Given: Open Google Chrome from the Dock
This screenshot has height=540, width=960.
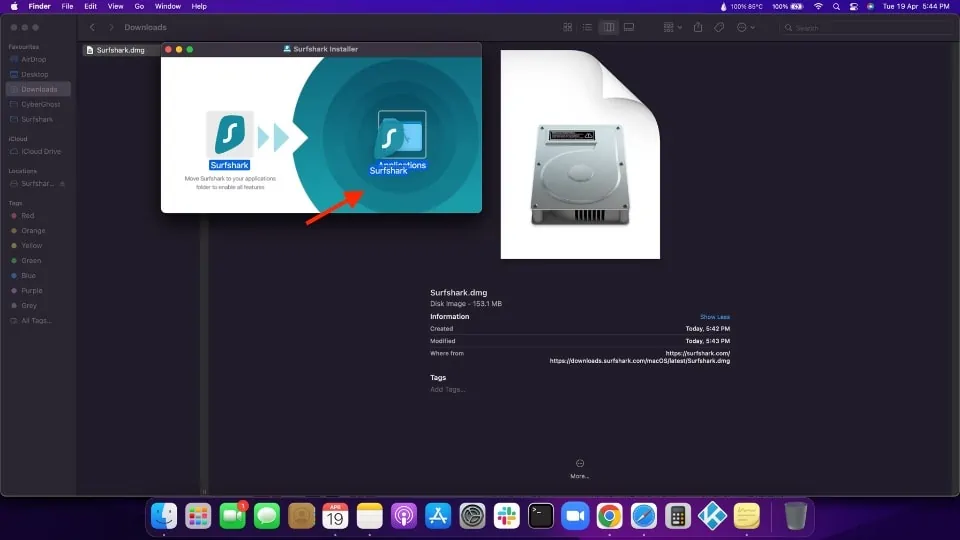Looking at the screenshot, I should pos(610,516).
